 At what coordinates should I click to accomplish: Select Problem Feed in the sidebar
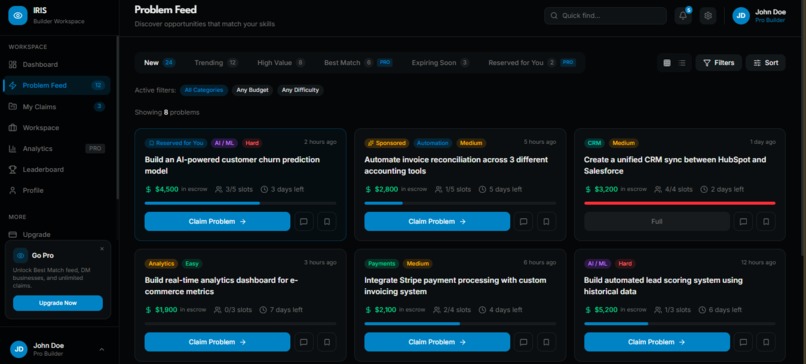pyautogui.click(x=57, y=85)
